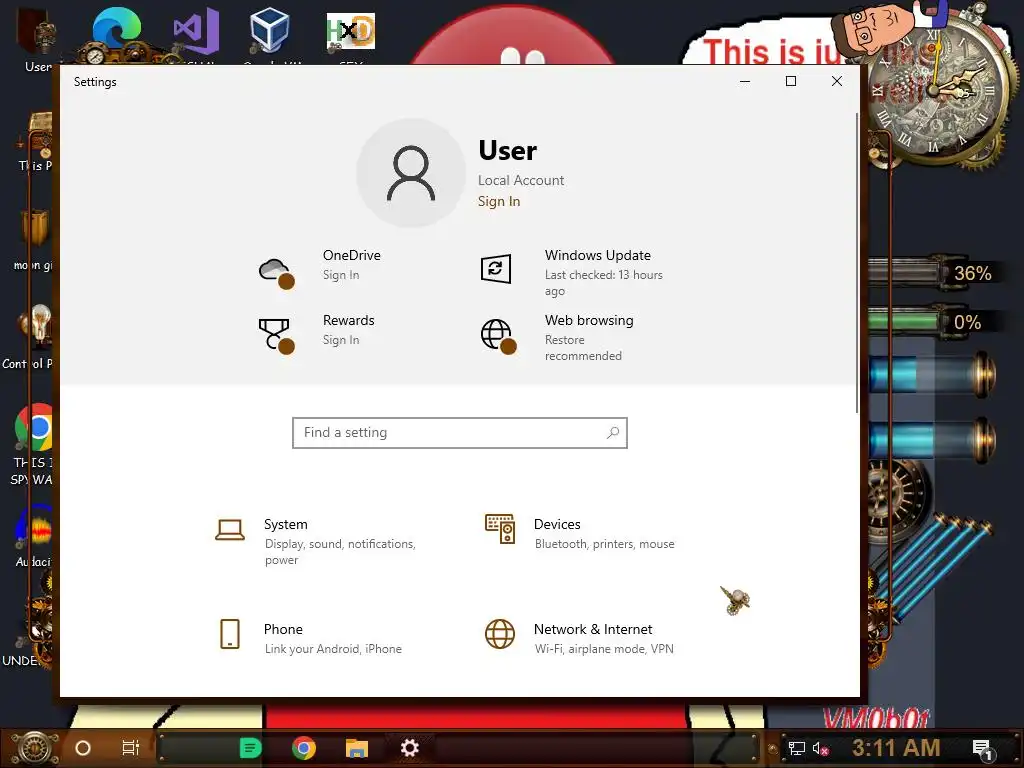1024x768 pixels.
Task: Open Google Chrome from the taskbar
Action: [304, 748]
